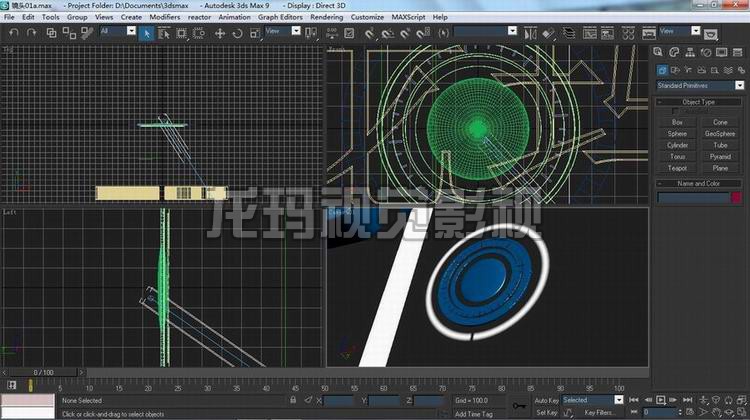Click the Undo arrow icon
The height and width of the screenshot is (420, 750).
14,33
